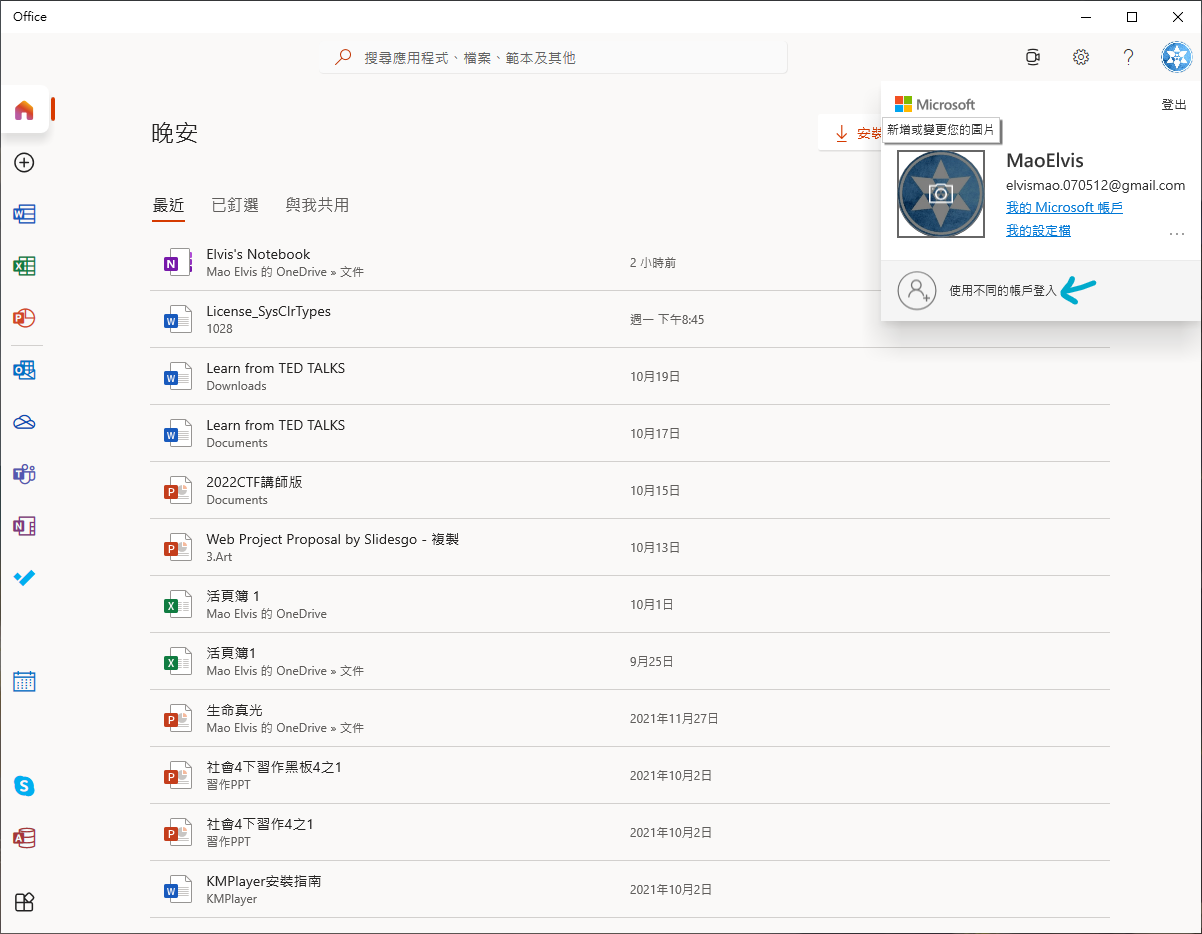Open 活頁簿 1 workbook from 10月1日
This screenshot has height=934, width=1202.
(630, 604)
